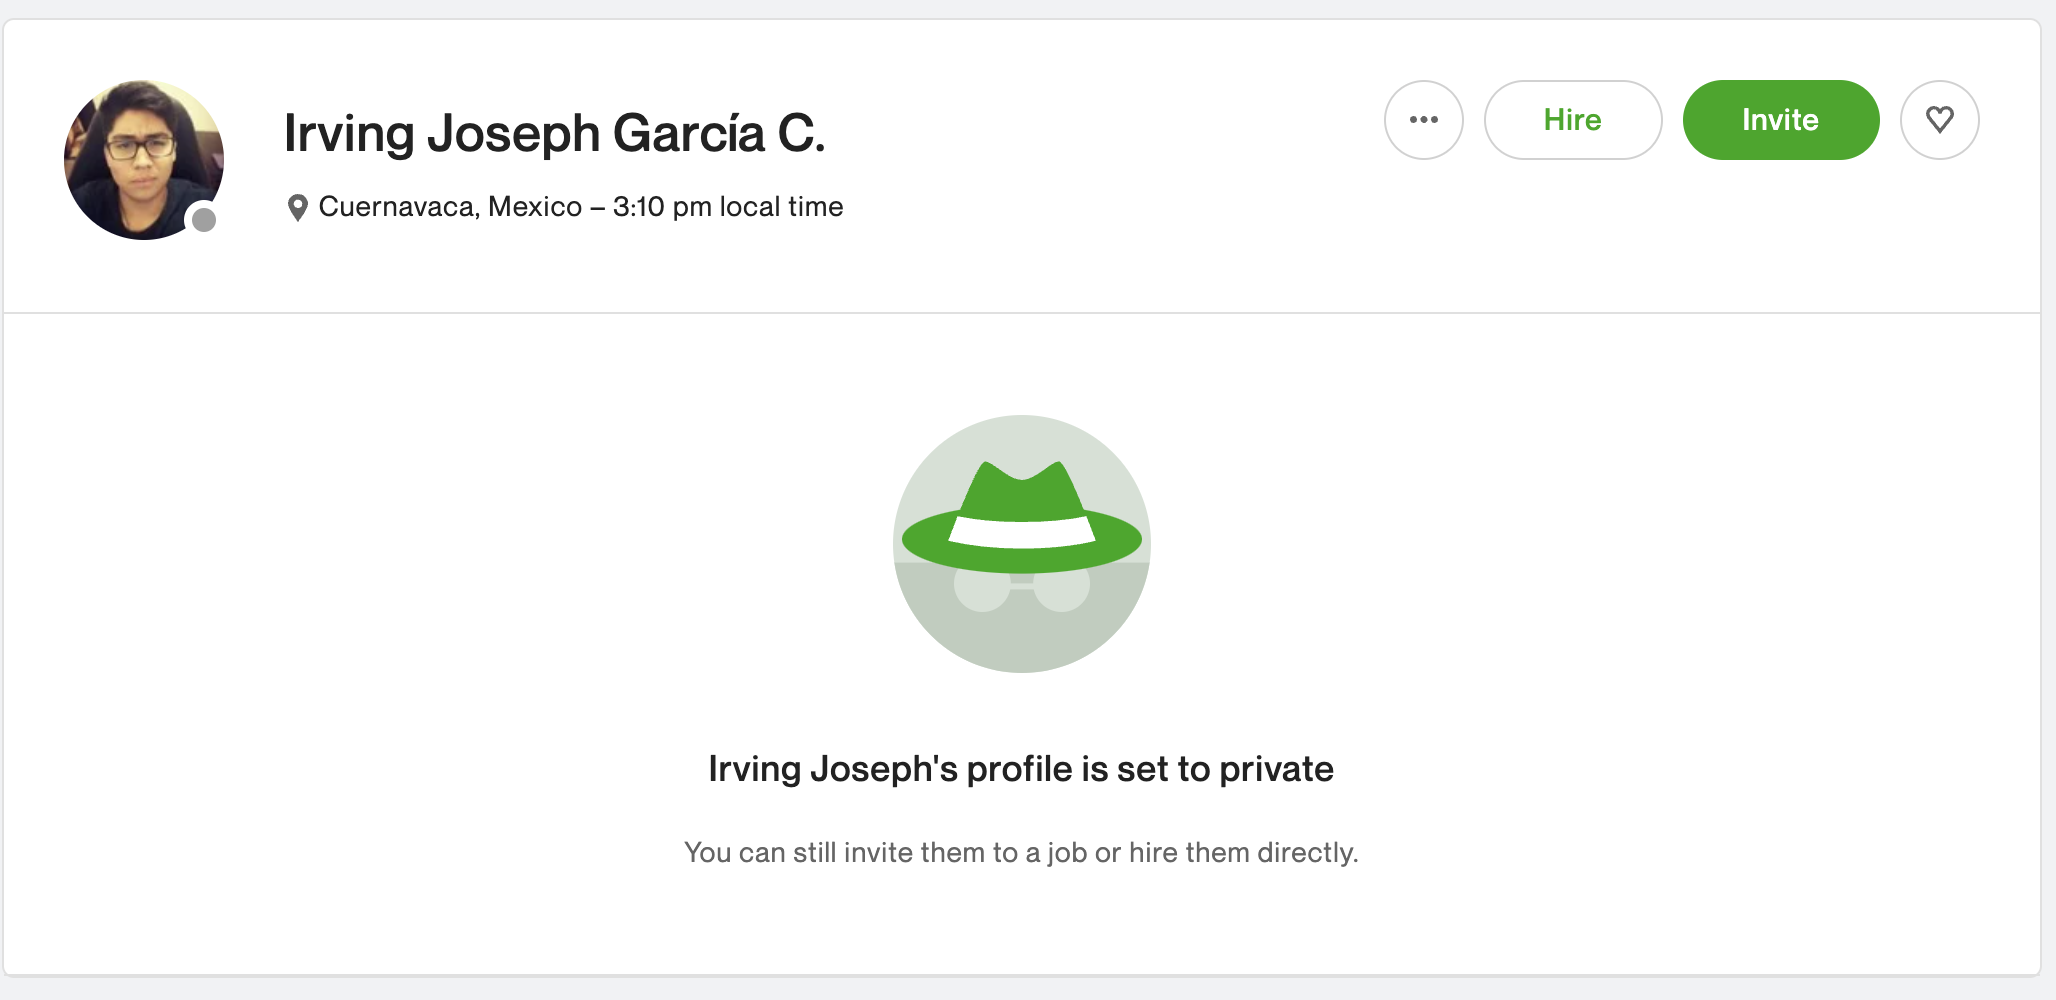
Task: Select the name Irving Joseph García C.
Action: pos(555,134)
